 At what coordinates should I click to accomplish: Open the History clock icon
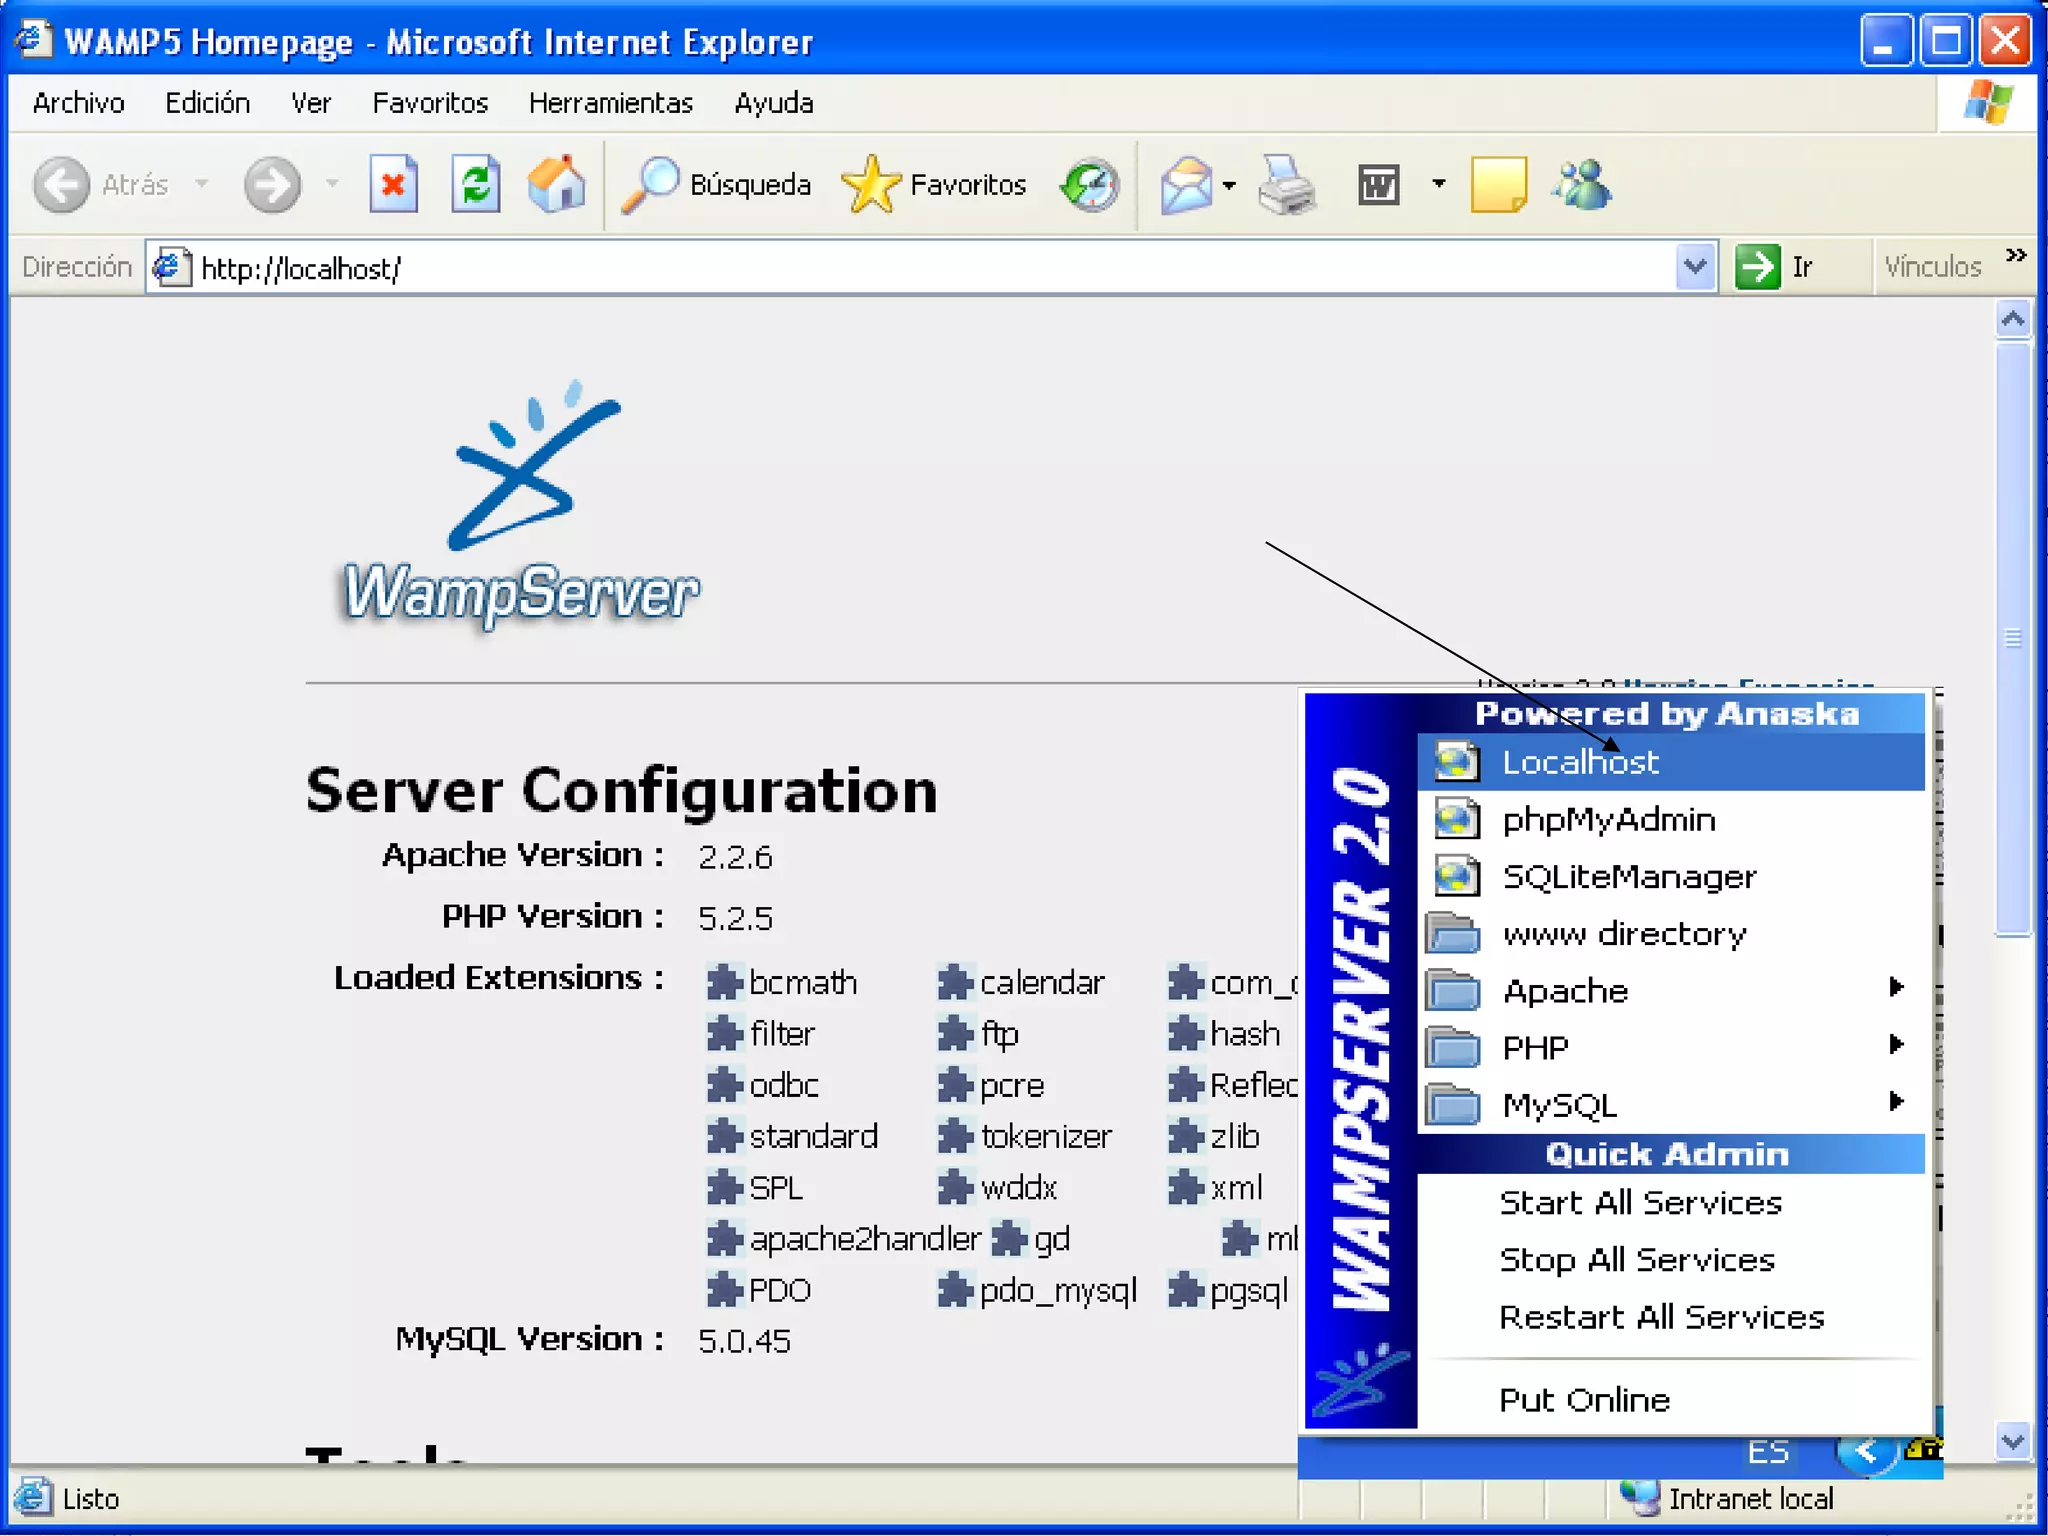(x=1089, y=185)
